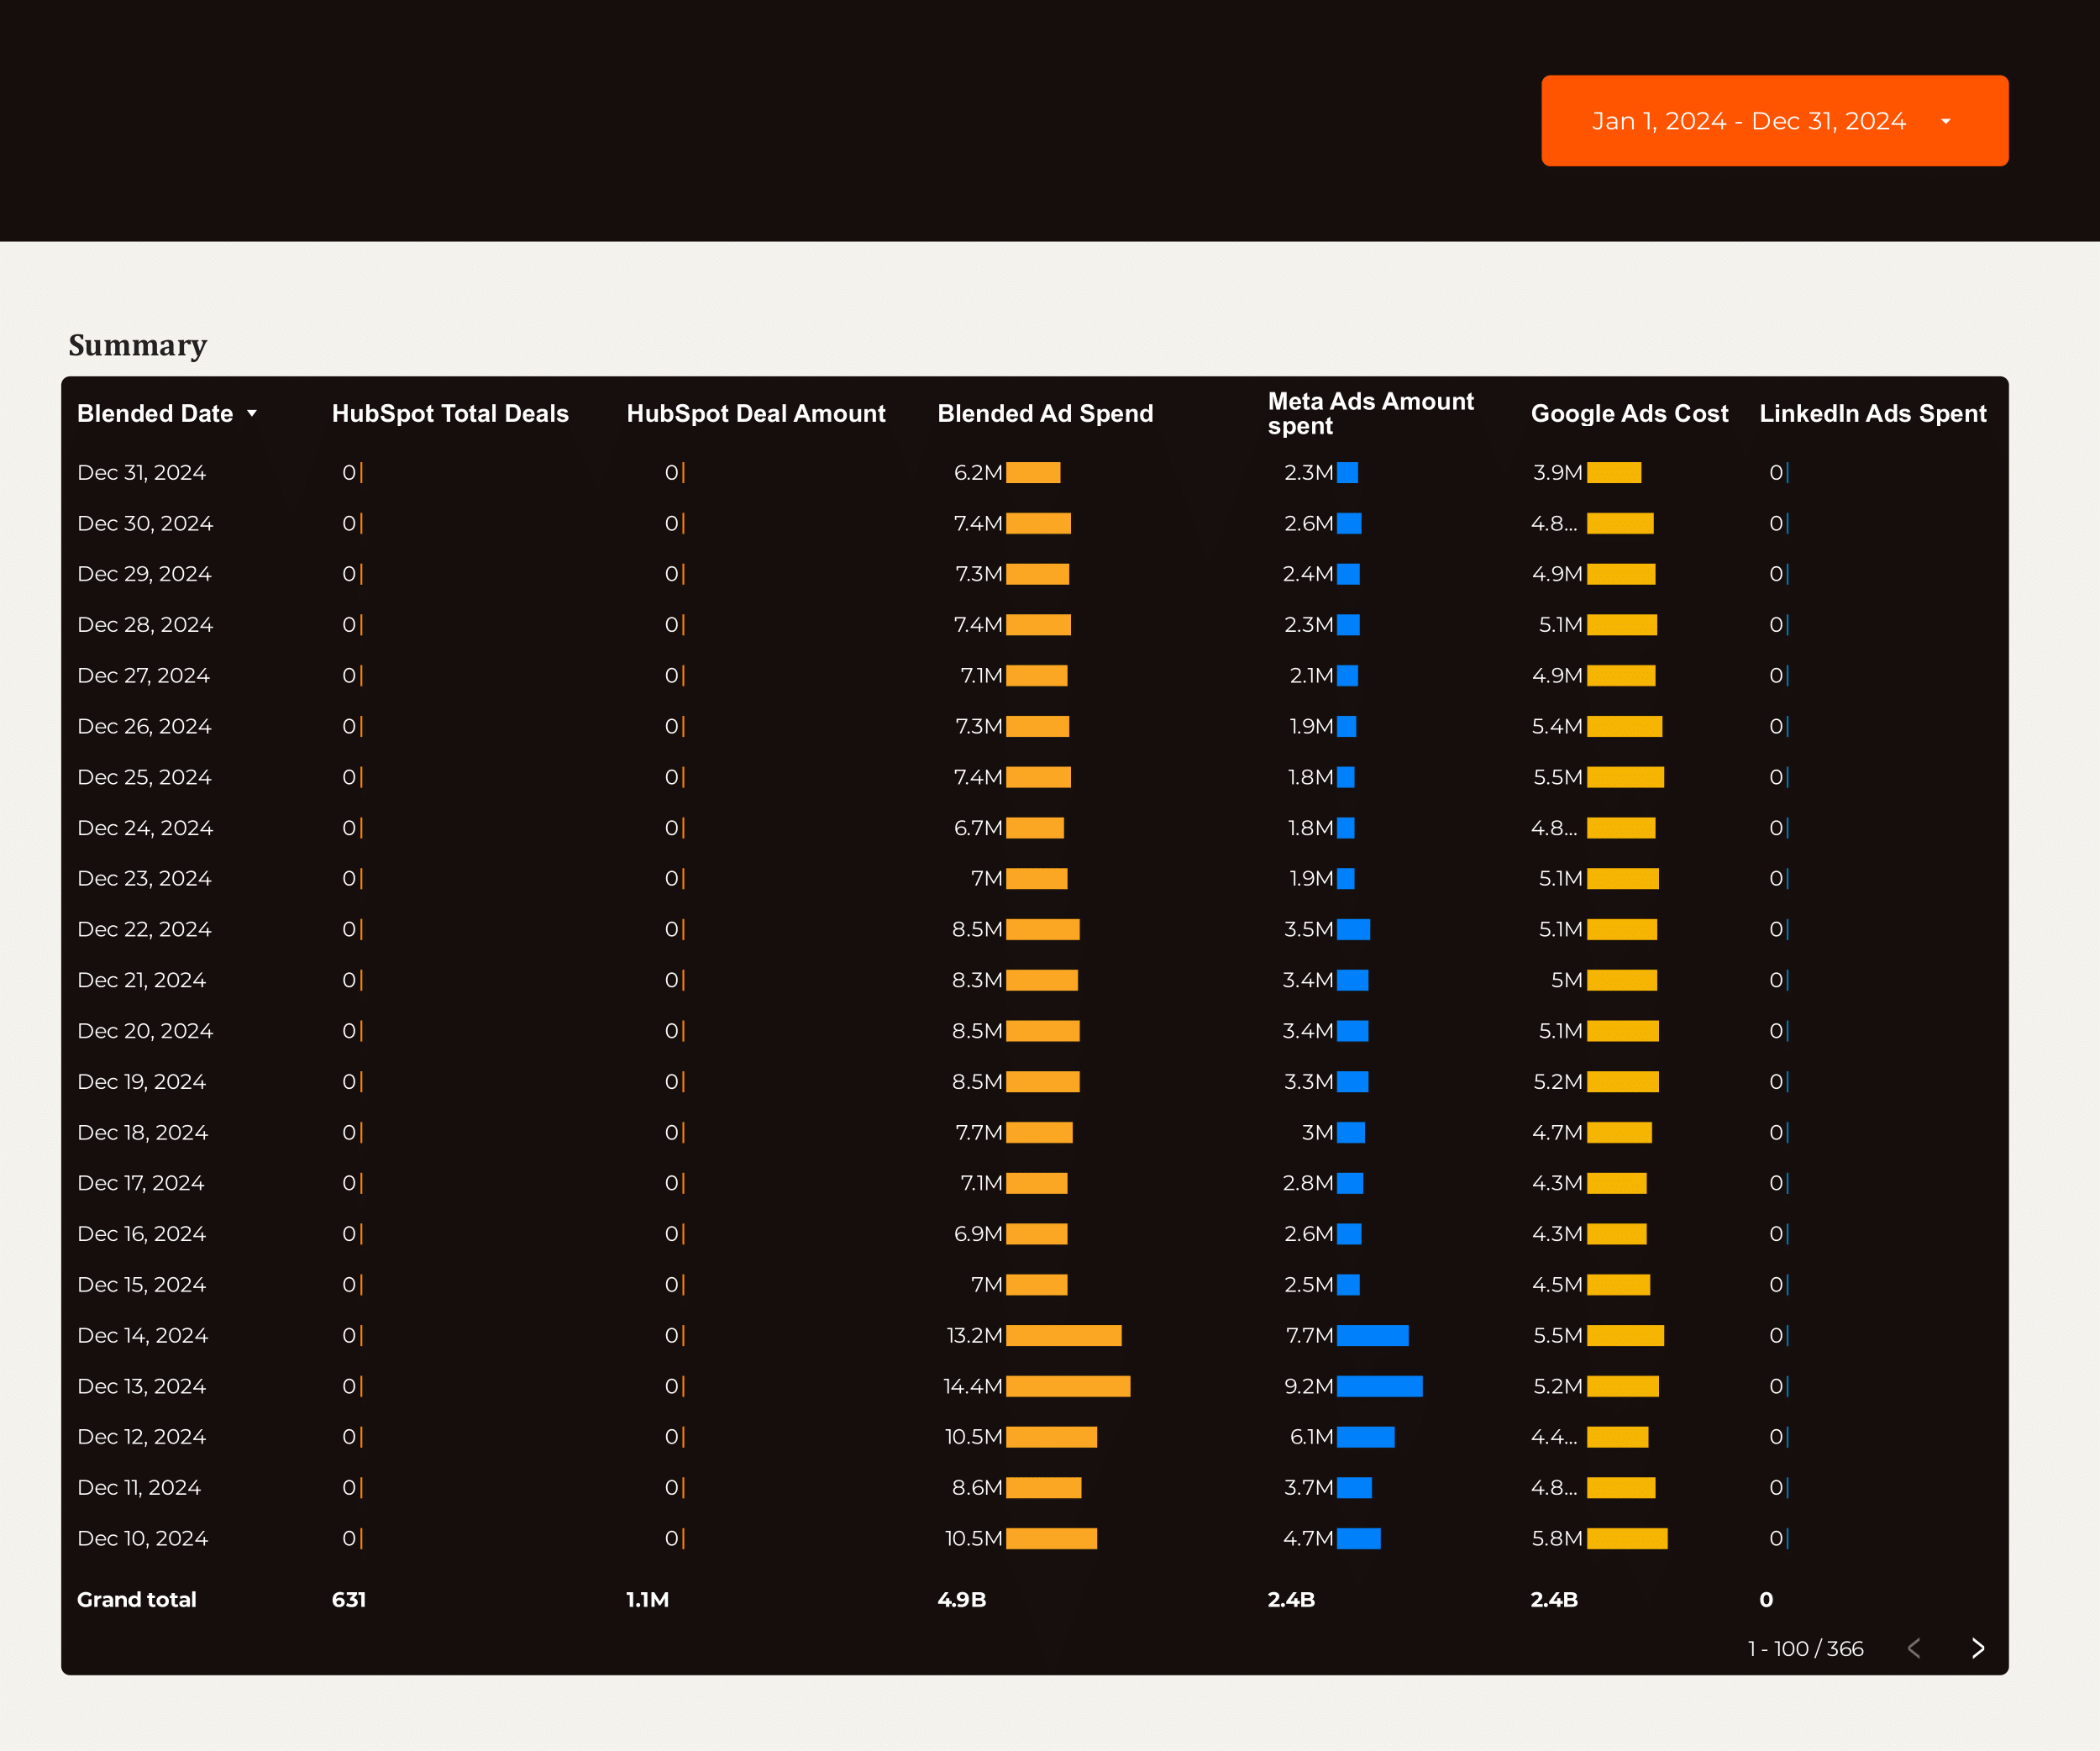
Task: Toggle sort arrow beside Blended Date
Action: (252, 413)
